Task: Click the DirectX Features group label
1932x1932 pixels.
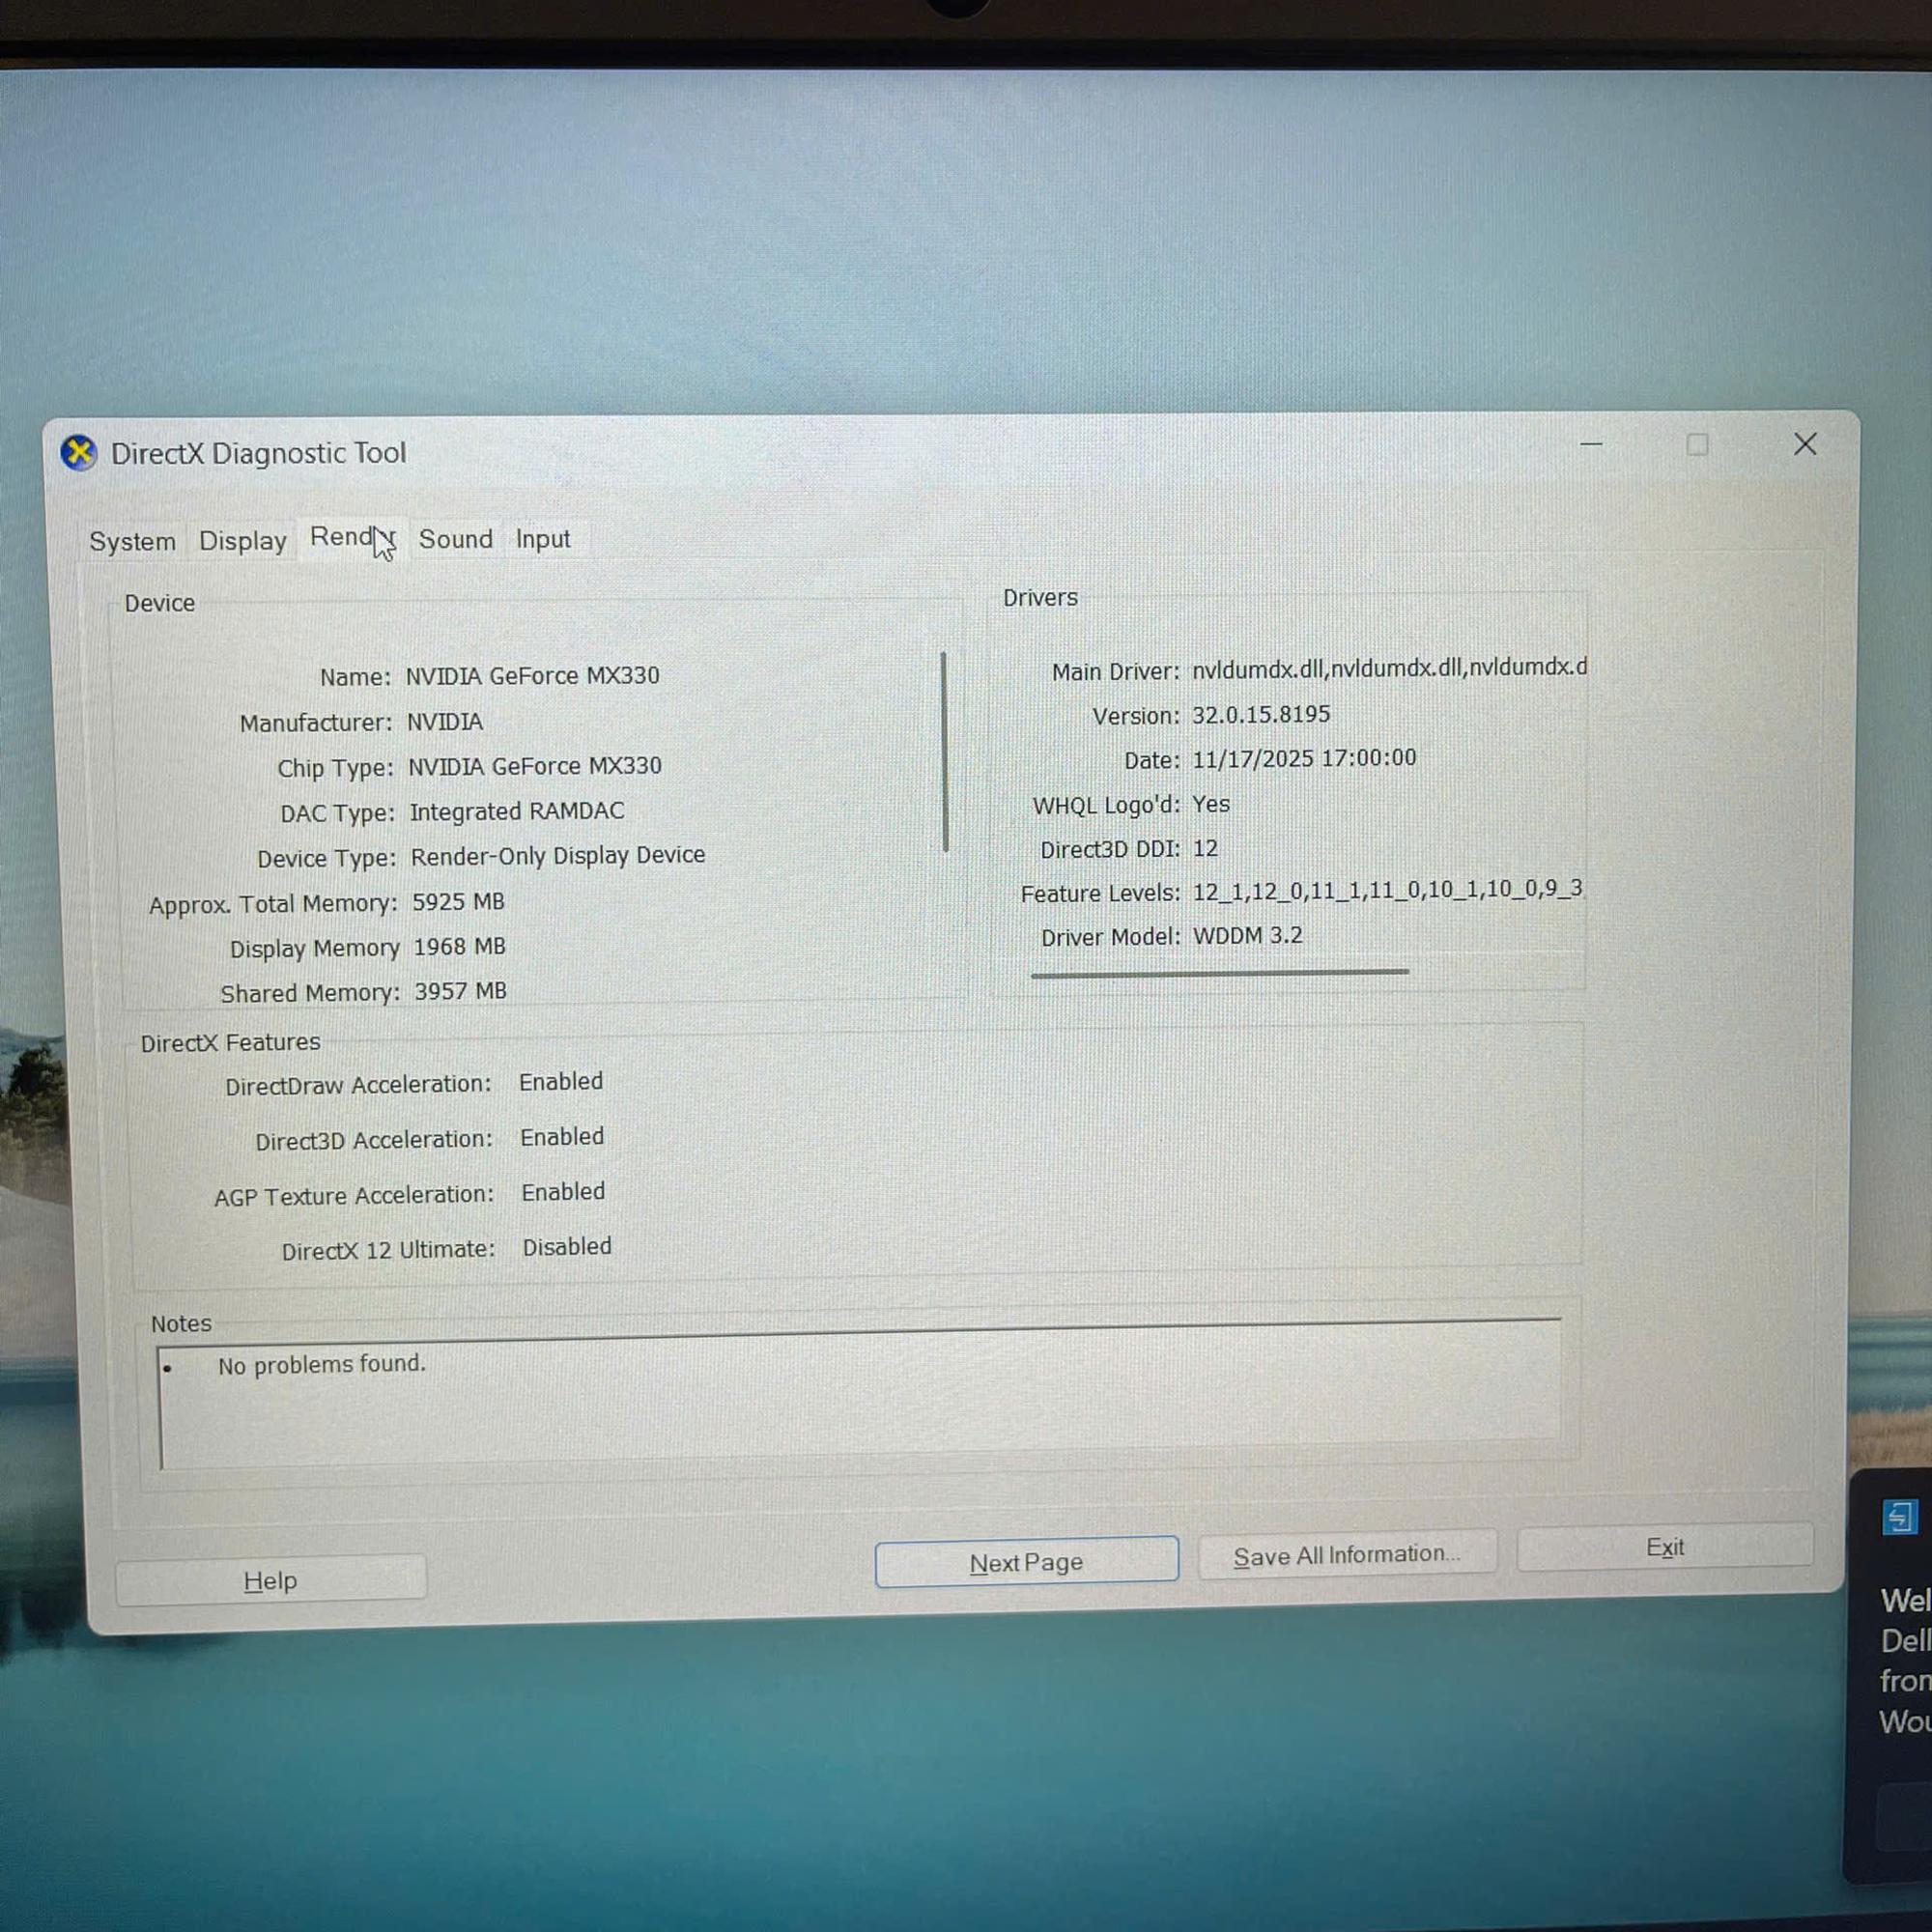Action: tap(230, 1043)
